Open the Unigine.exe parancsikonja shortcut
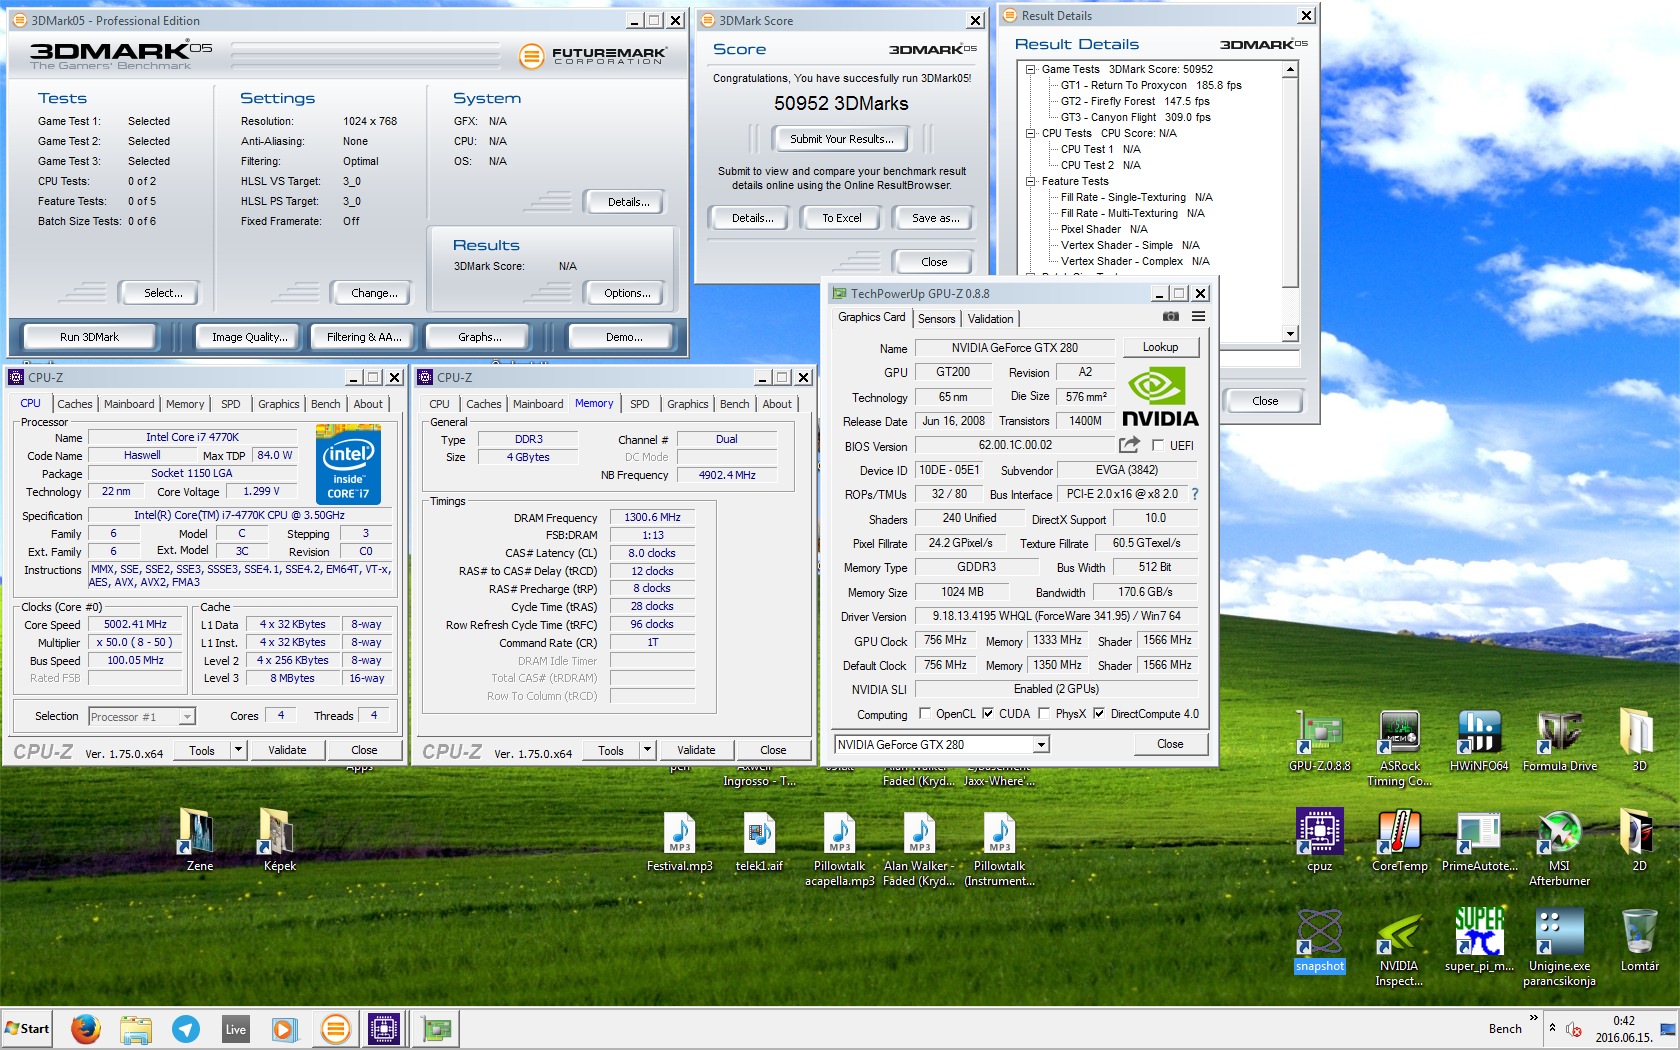This screenshot has width=1680, height=1050. click(1559, 947)
